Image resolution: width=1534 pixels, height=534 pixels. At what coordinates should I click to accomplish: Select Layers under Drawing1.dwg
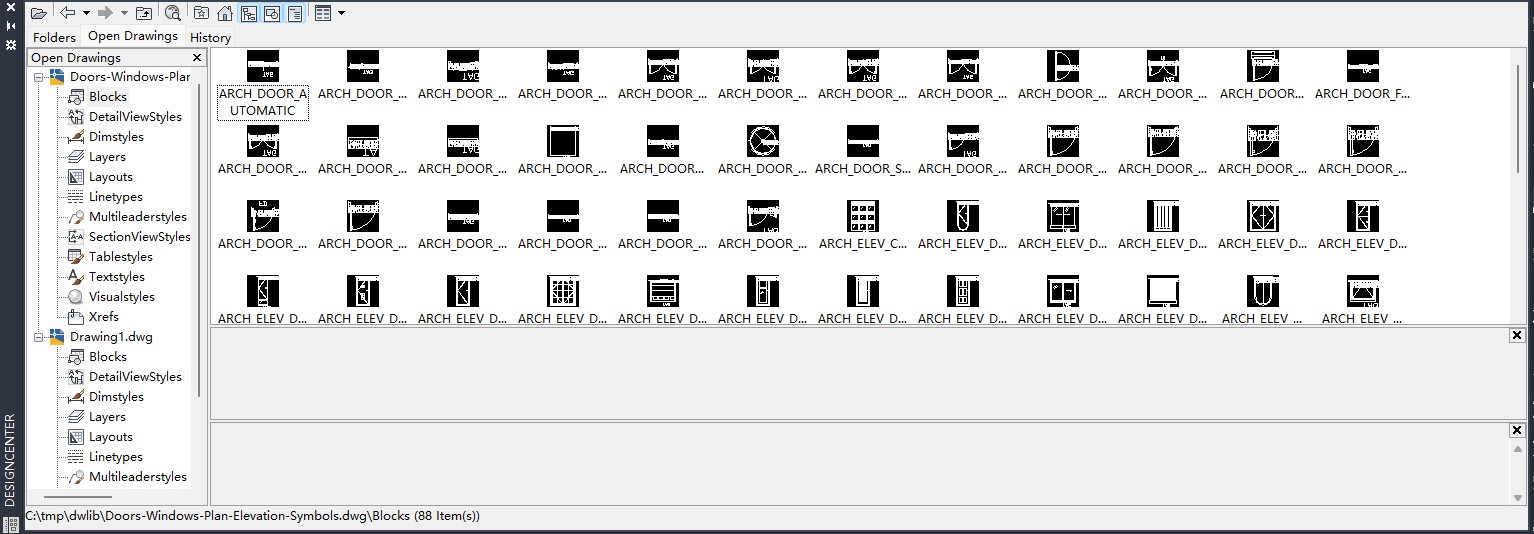(107, 417)
